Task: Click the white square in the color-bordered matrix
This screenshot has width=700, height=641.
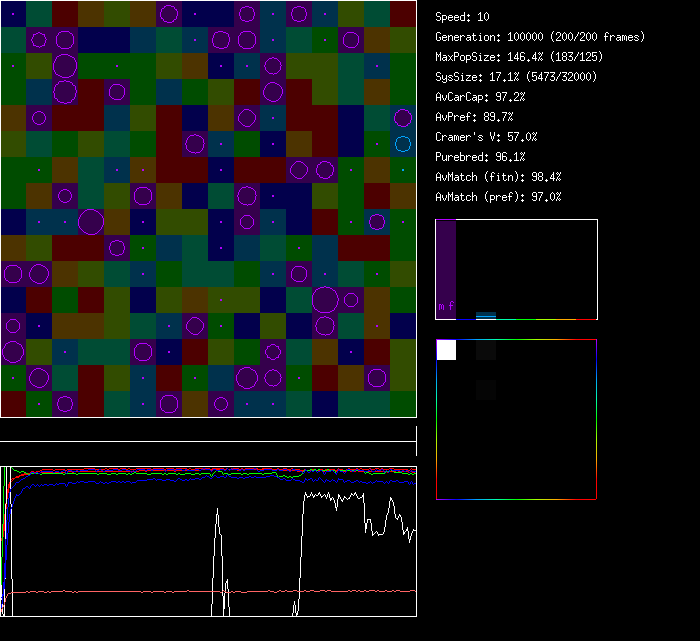Action: point(446,350)
